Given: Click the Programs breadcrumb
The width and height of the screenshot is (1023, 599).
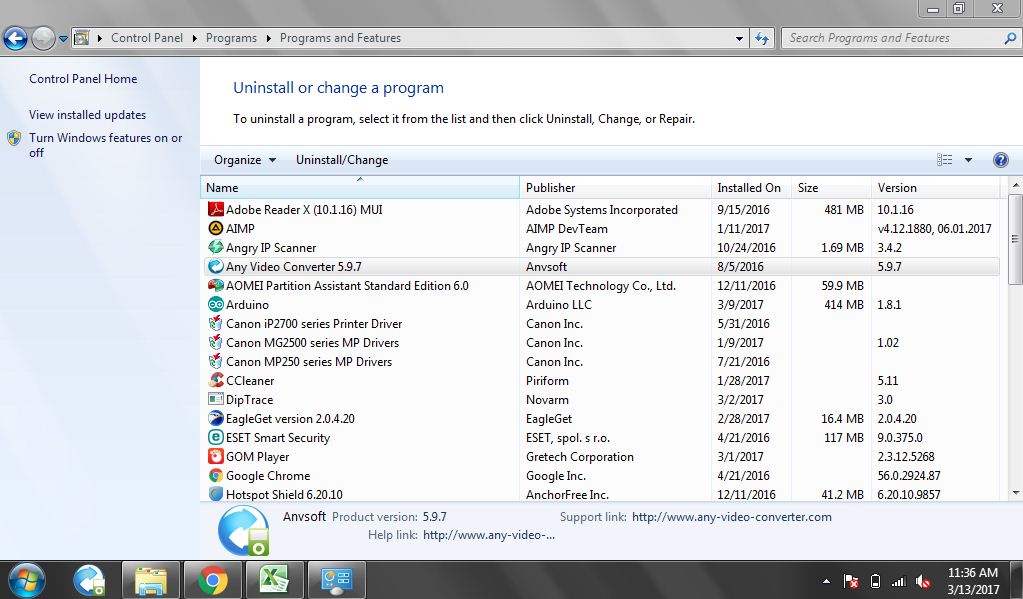Looking at the screenshot, I should (x=231, y=38).
